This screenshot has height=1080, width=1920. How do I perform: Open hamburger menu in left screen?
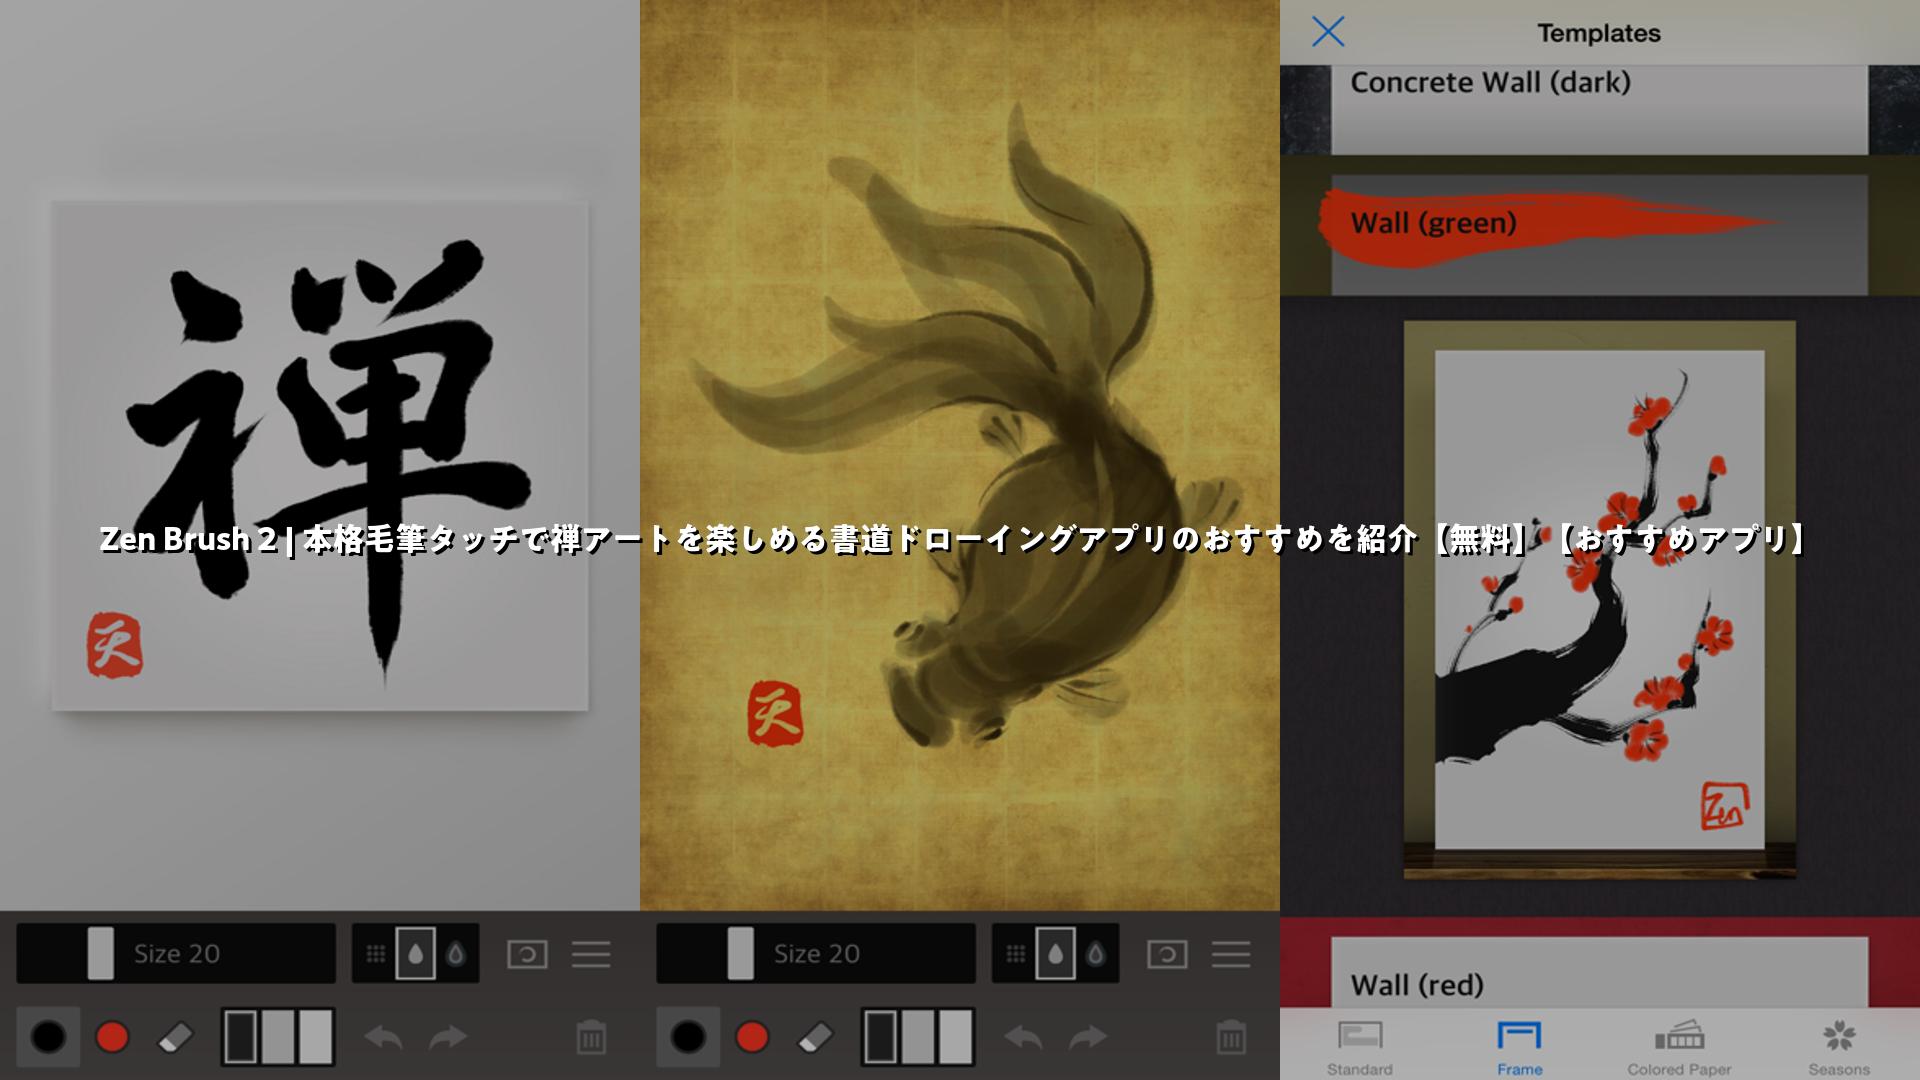591,954
